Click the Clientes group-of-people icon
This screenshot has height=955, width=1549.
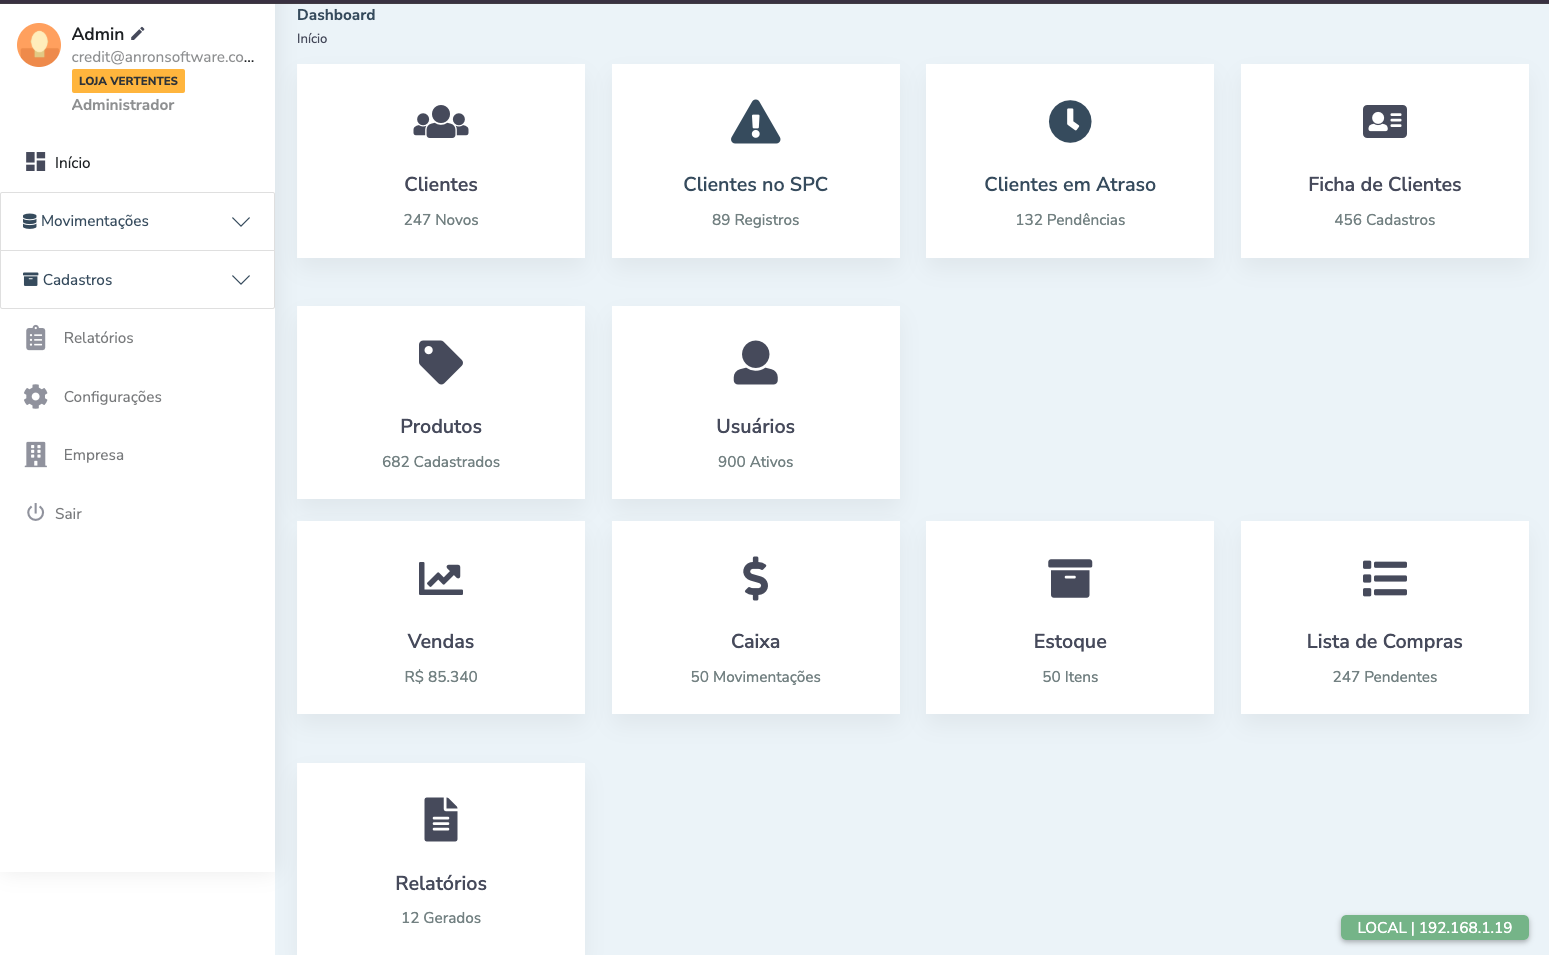441,122
